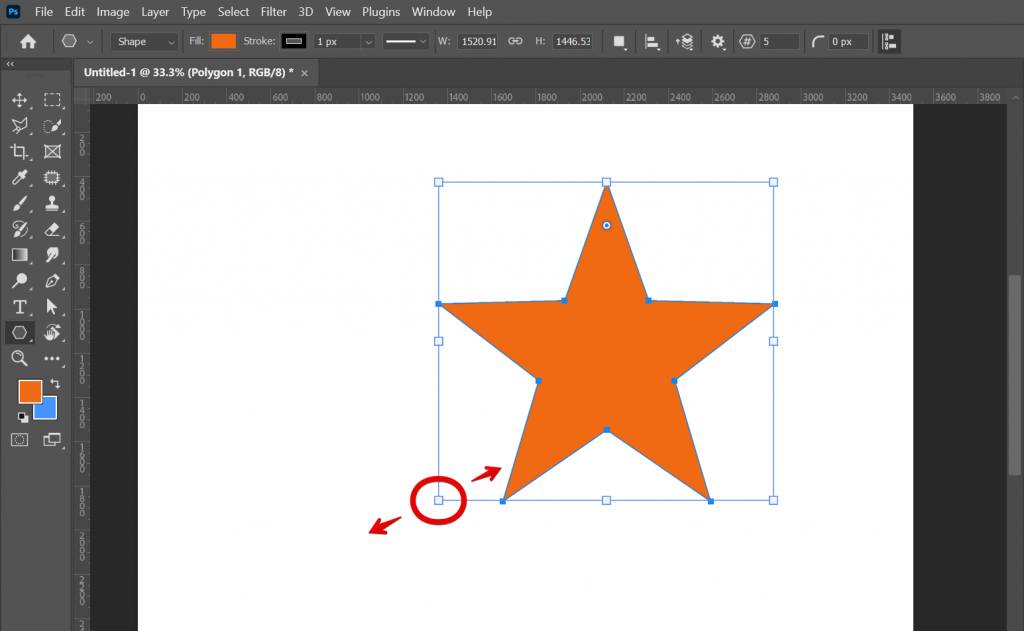1024x631 pixels.
Task: Select the Brush tool
Action: click(x=21, y=203)
